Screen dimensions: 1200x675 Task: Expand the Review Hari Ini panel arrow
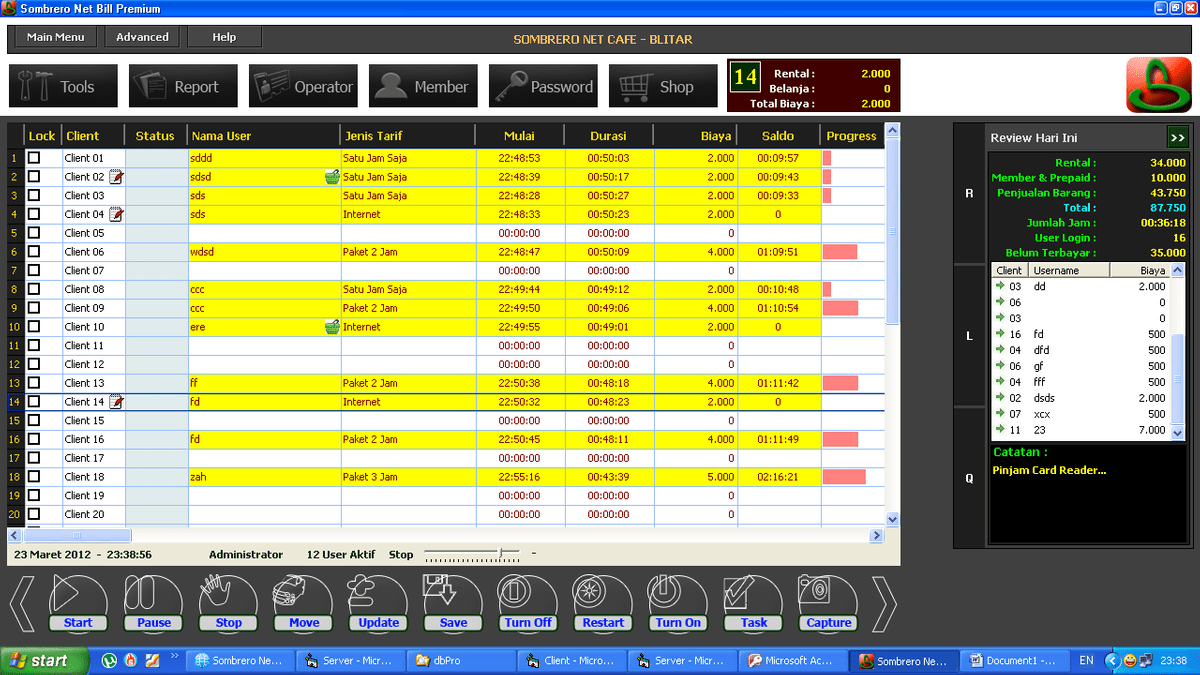point(1176,138)
